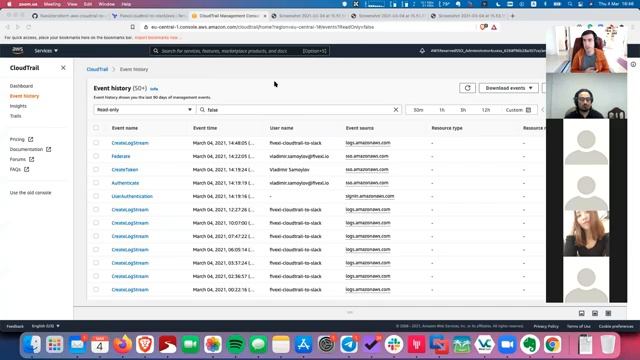Select the 3h time range
This screenshot has height=360, width=640.
463,110
